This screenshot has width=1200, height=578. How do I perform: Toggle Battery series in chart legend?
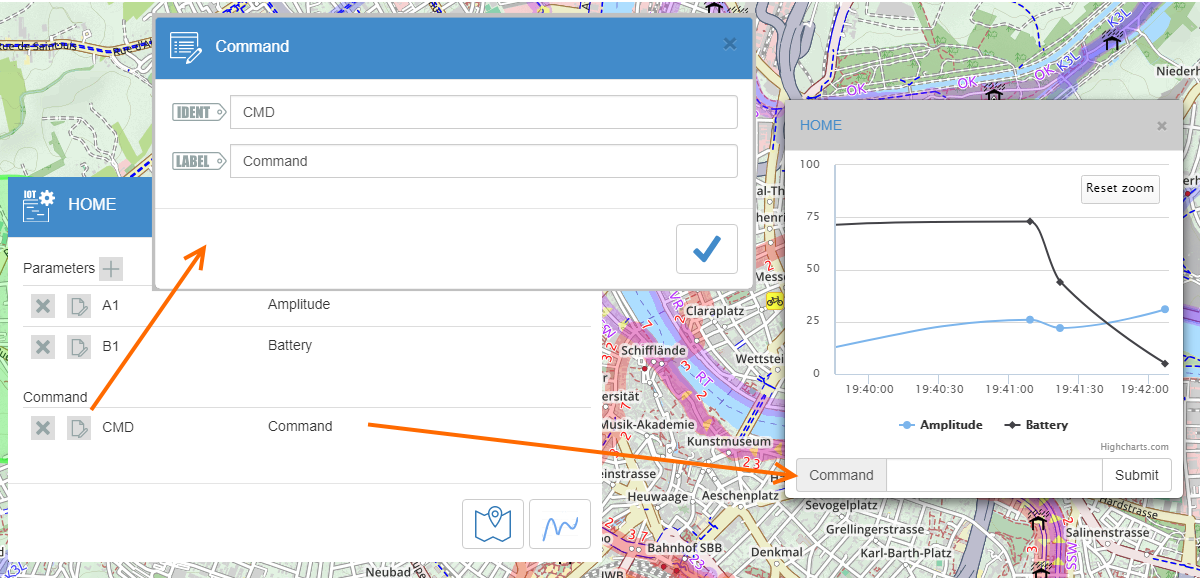pos(1036,425)
